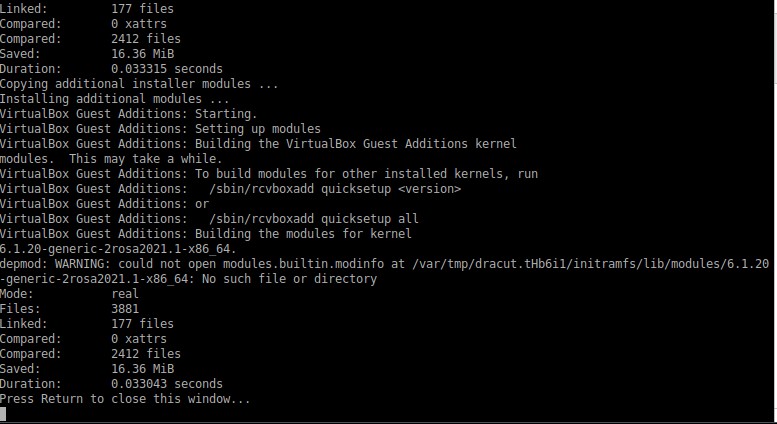The height and width of the screenshot is (424, 777).
Task: Click the "Press Return to close this window..." line
Action: [125, 399]
